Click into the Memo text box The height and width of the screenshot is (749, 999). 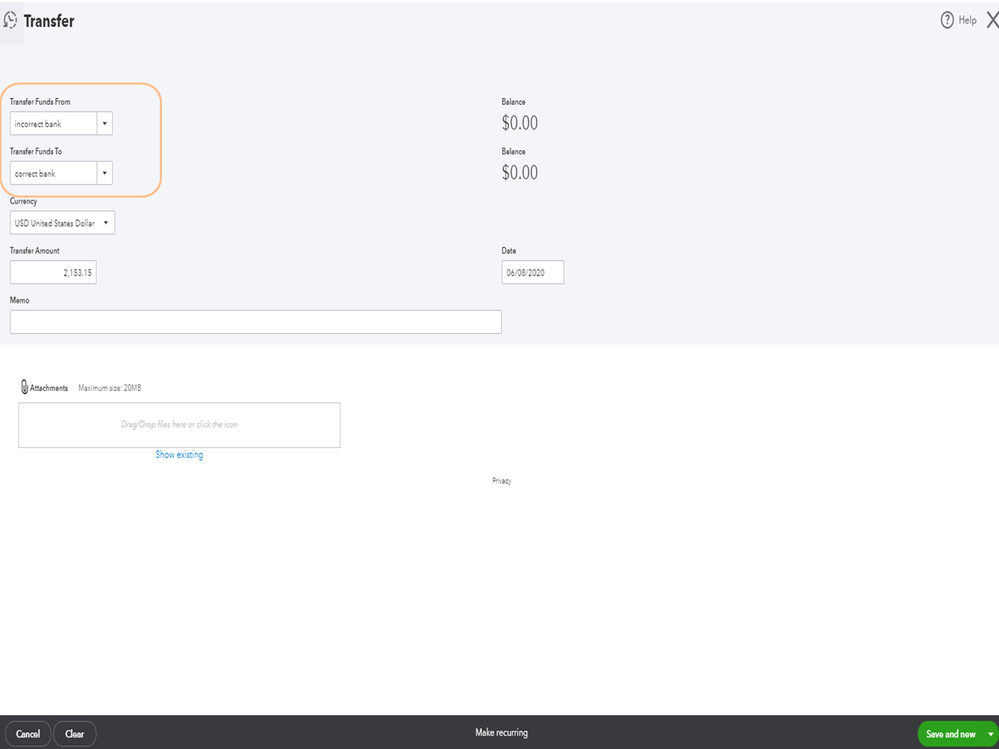(x=255, y=322)
